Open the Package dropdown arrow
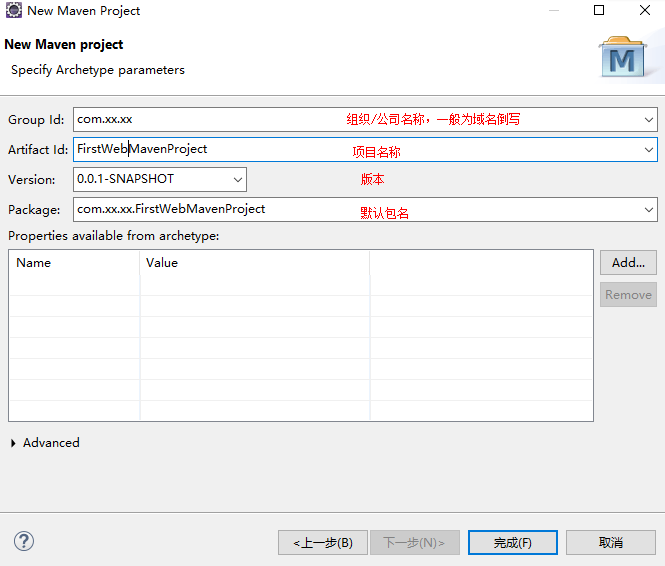The height and width of the screenshot is (566, 665). pyautogui.click(x=648, y=209)
